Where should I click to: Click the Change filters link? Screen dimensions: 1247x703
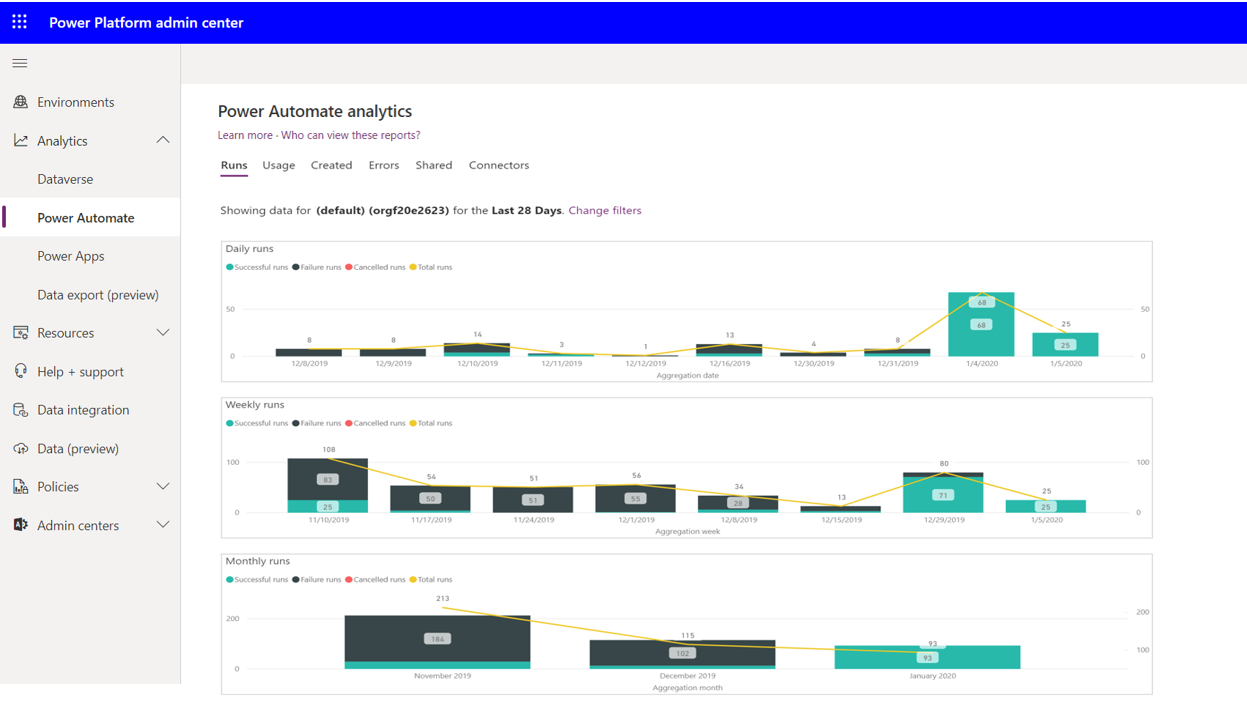[605, 210]
